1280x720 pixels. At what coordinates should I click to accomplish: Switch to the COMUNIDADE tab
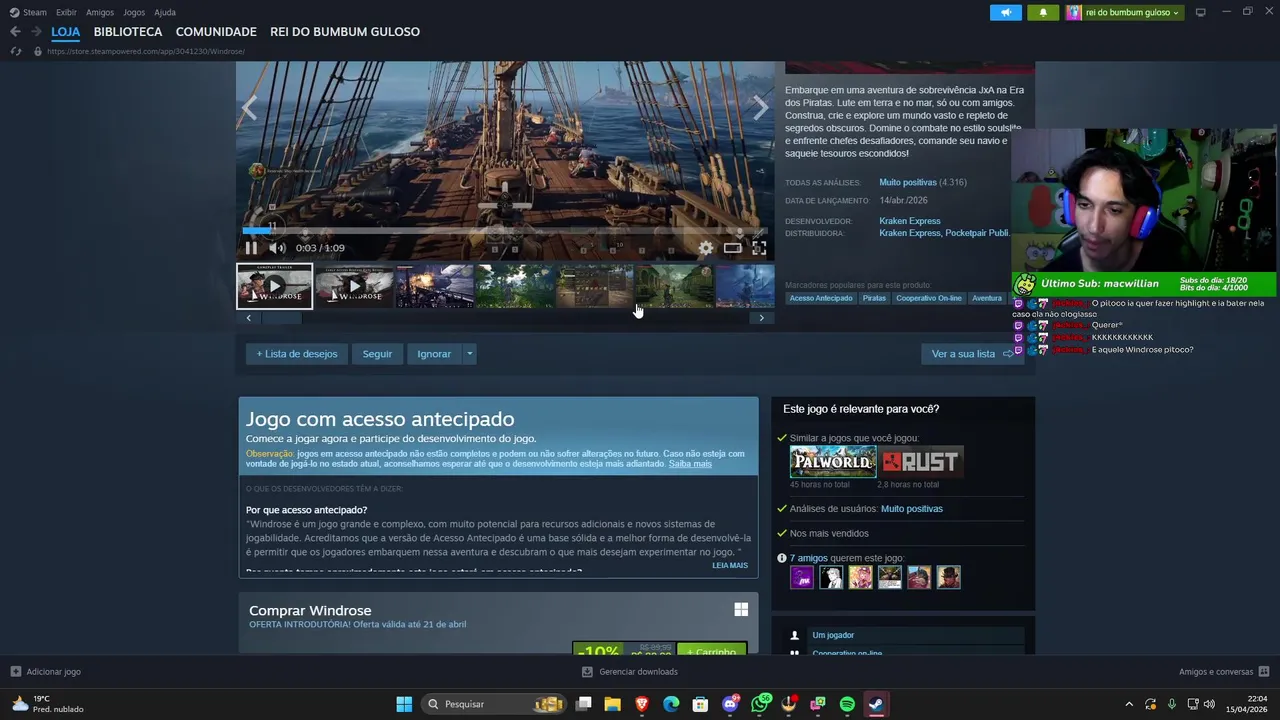(216, 32)
